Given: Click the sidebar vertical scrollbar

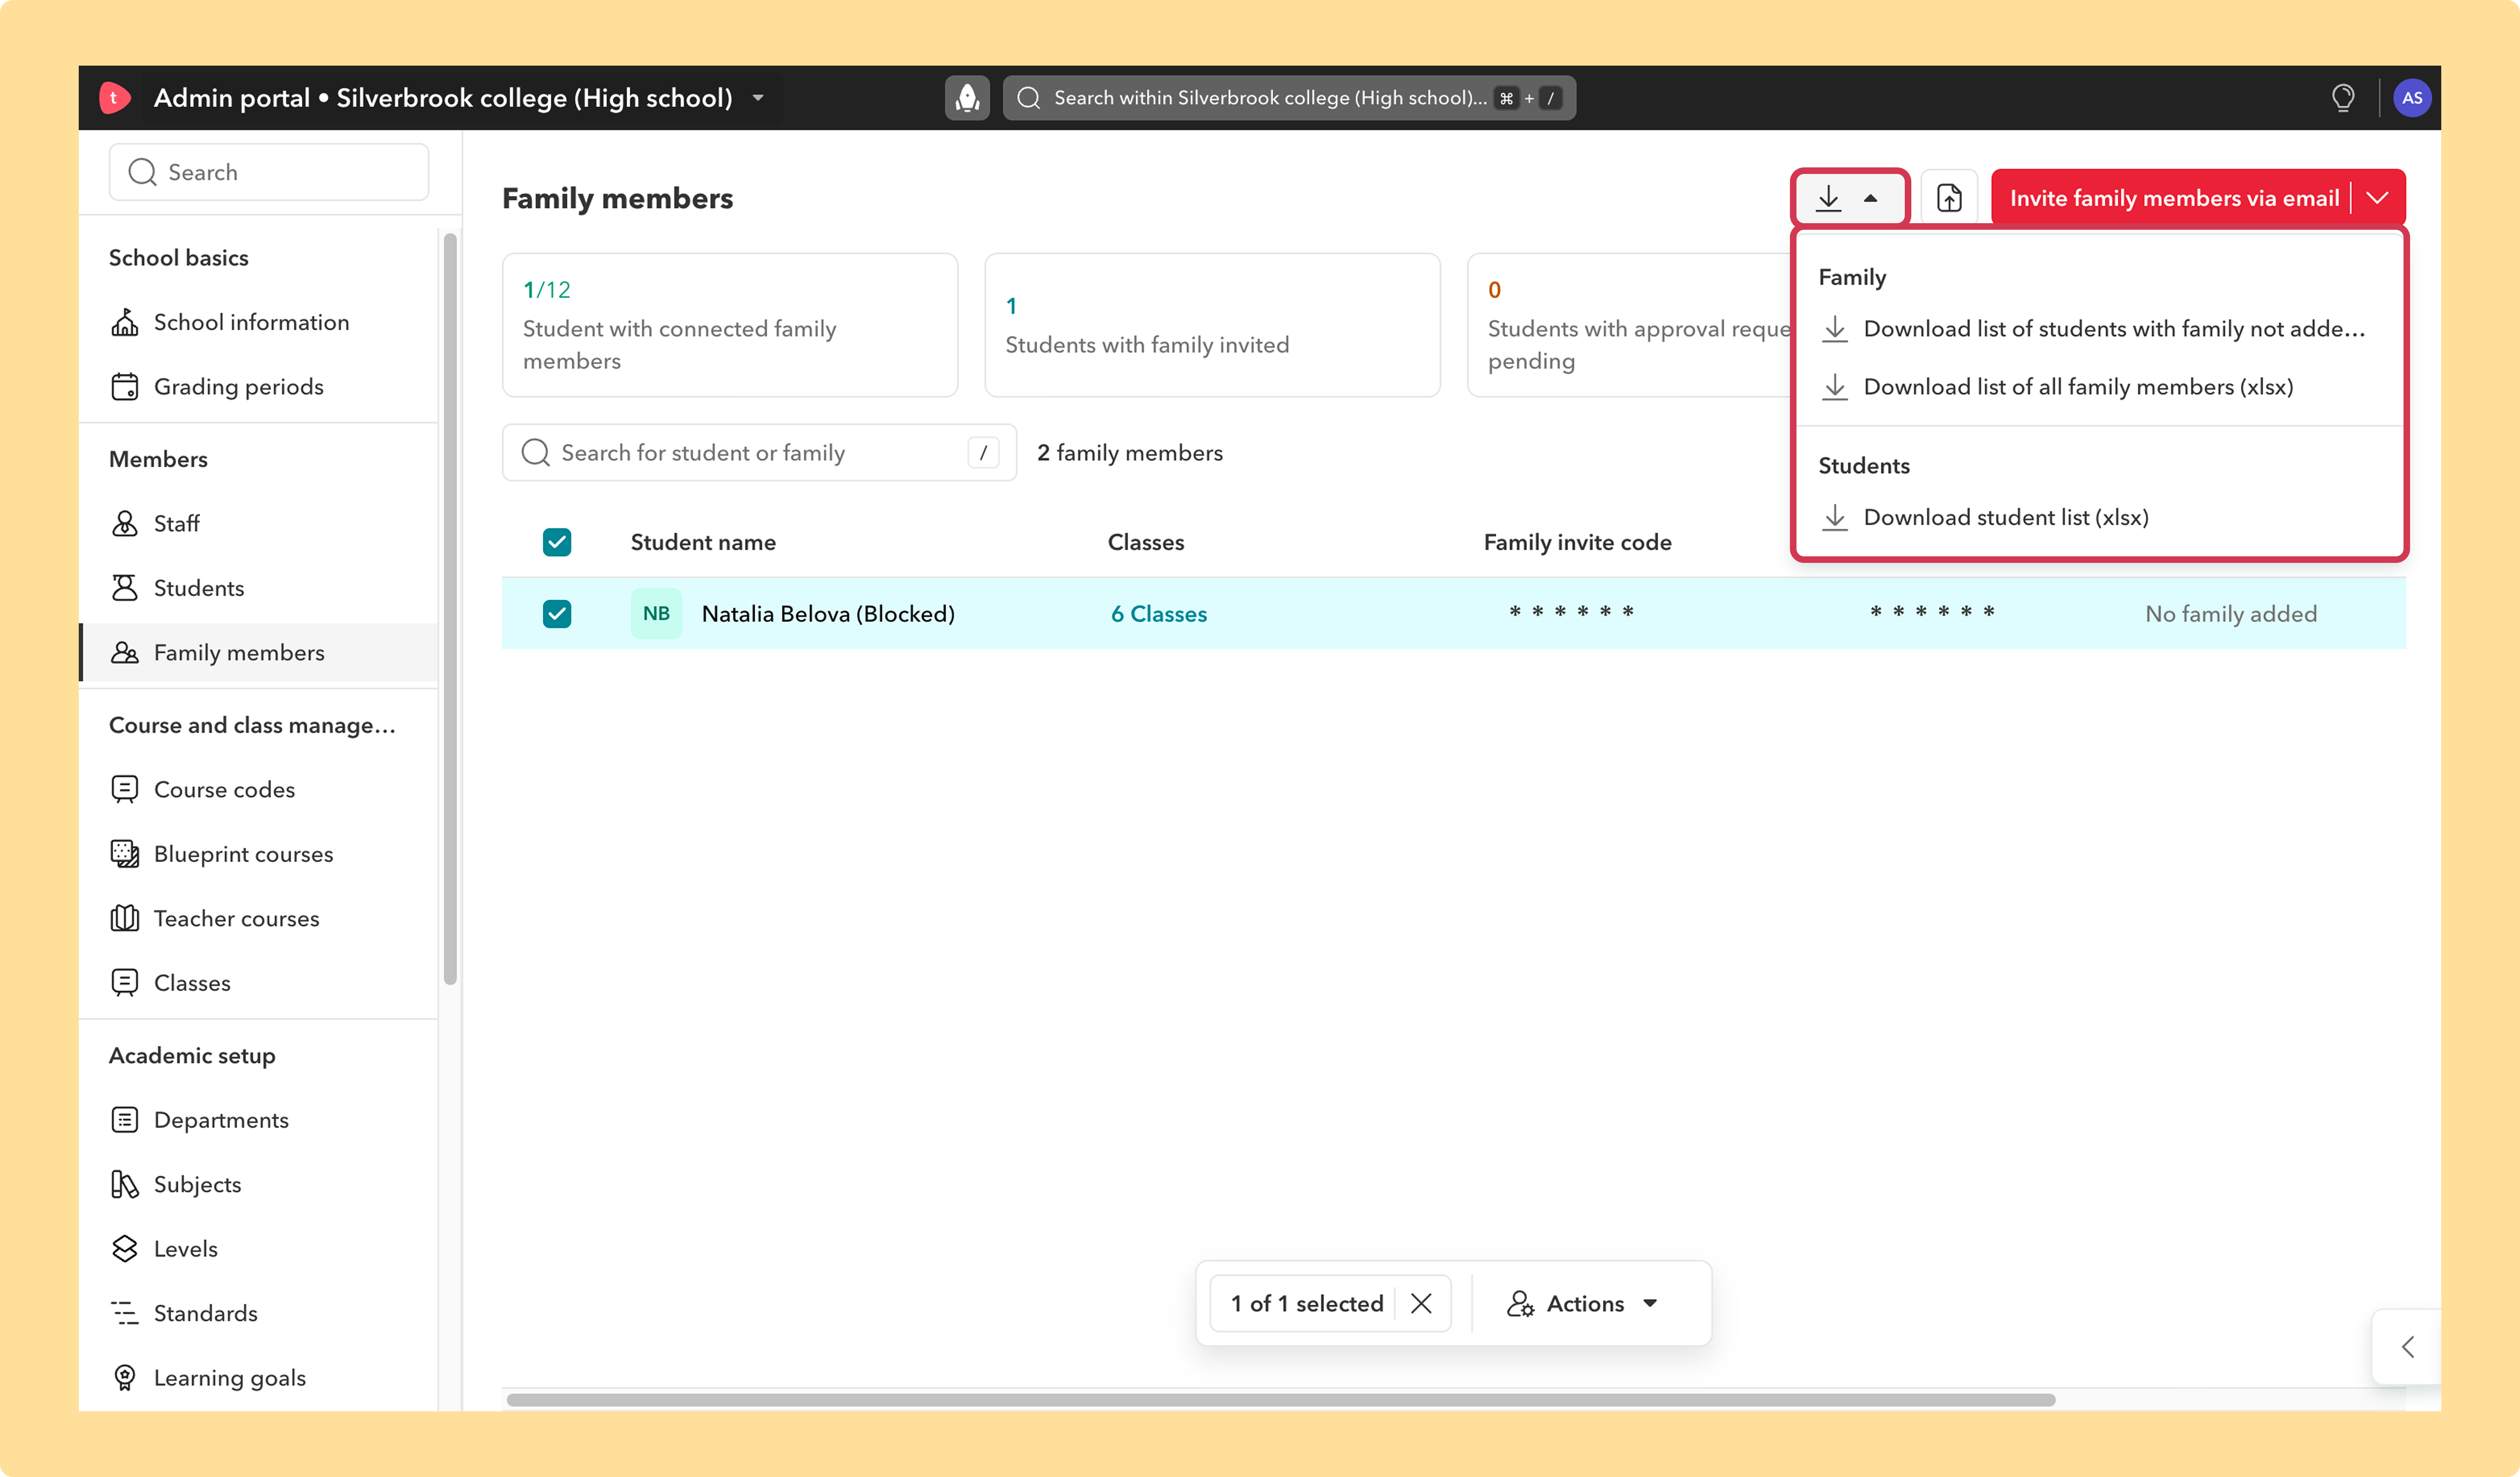Looking at the screenshot, I should coord(450,609).
